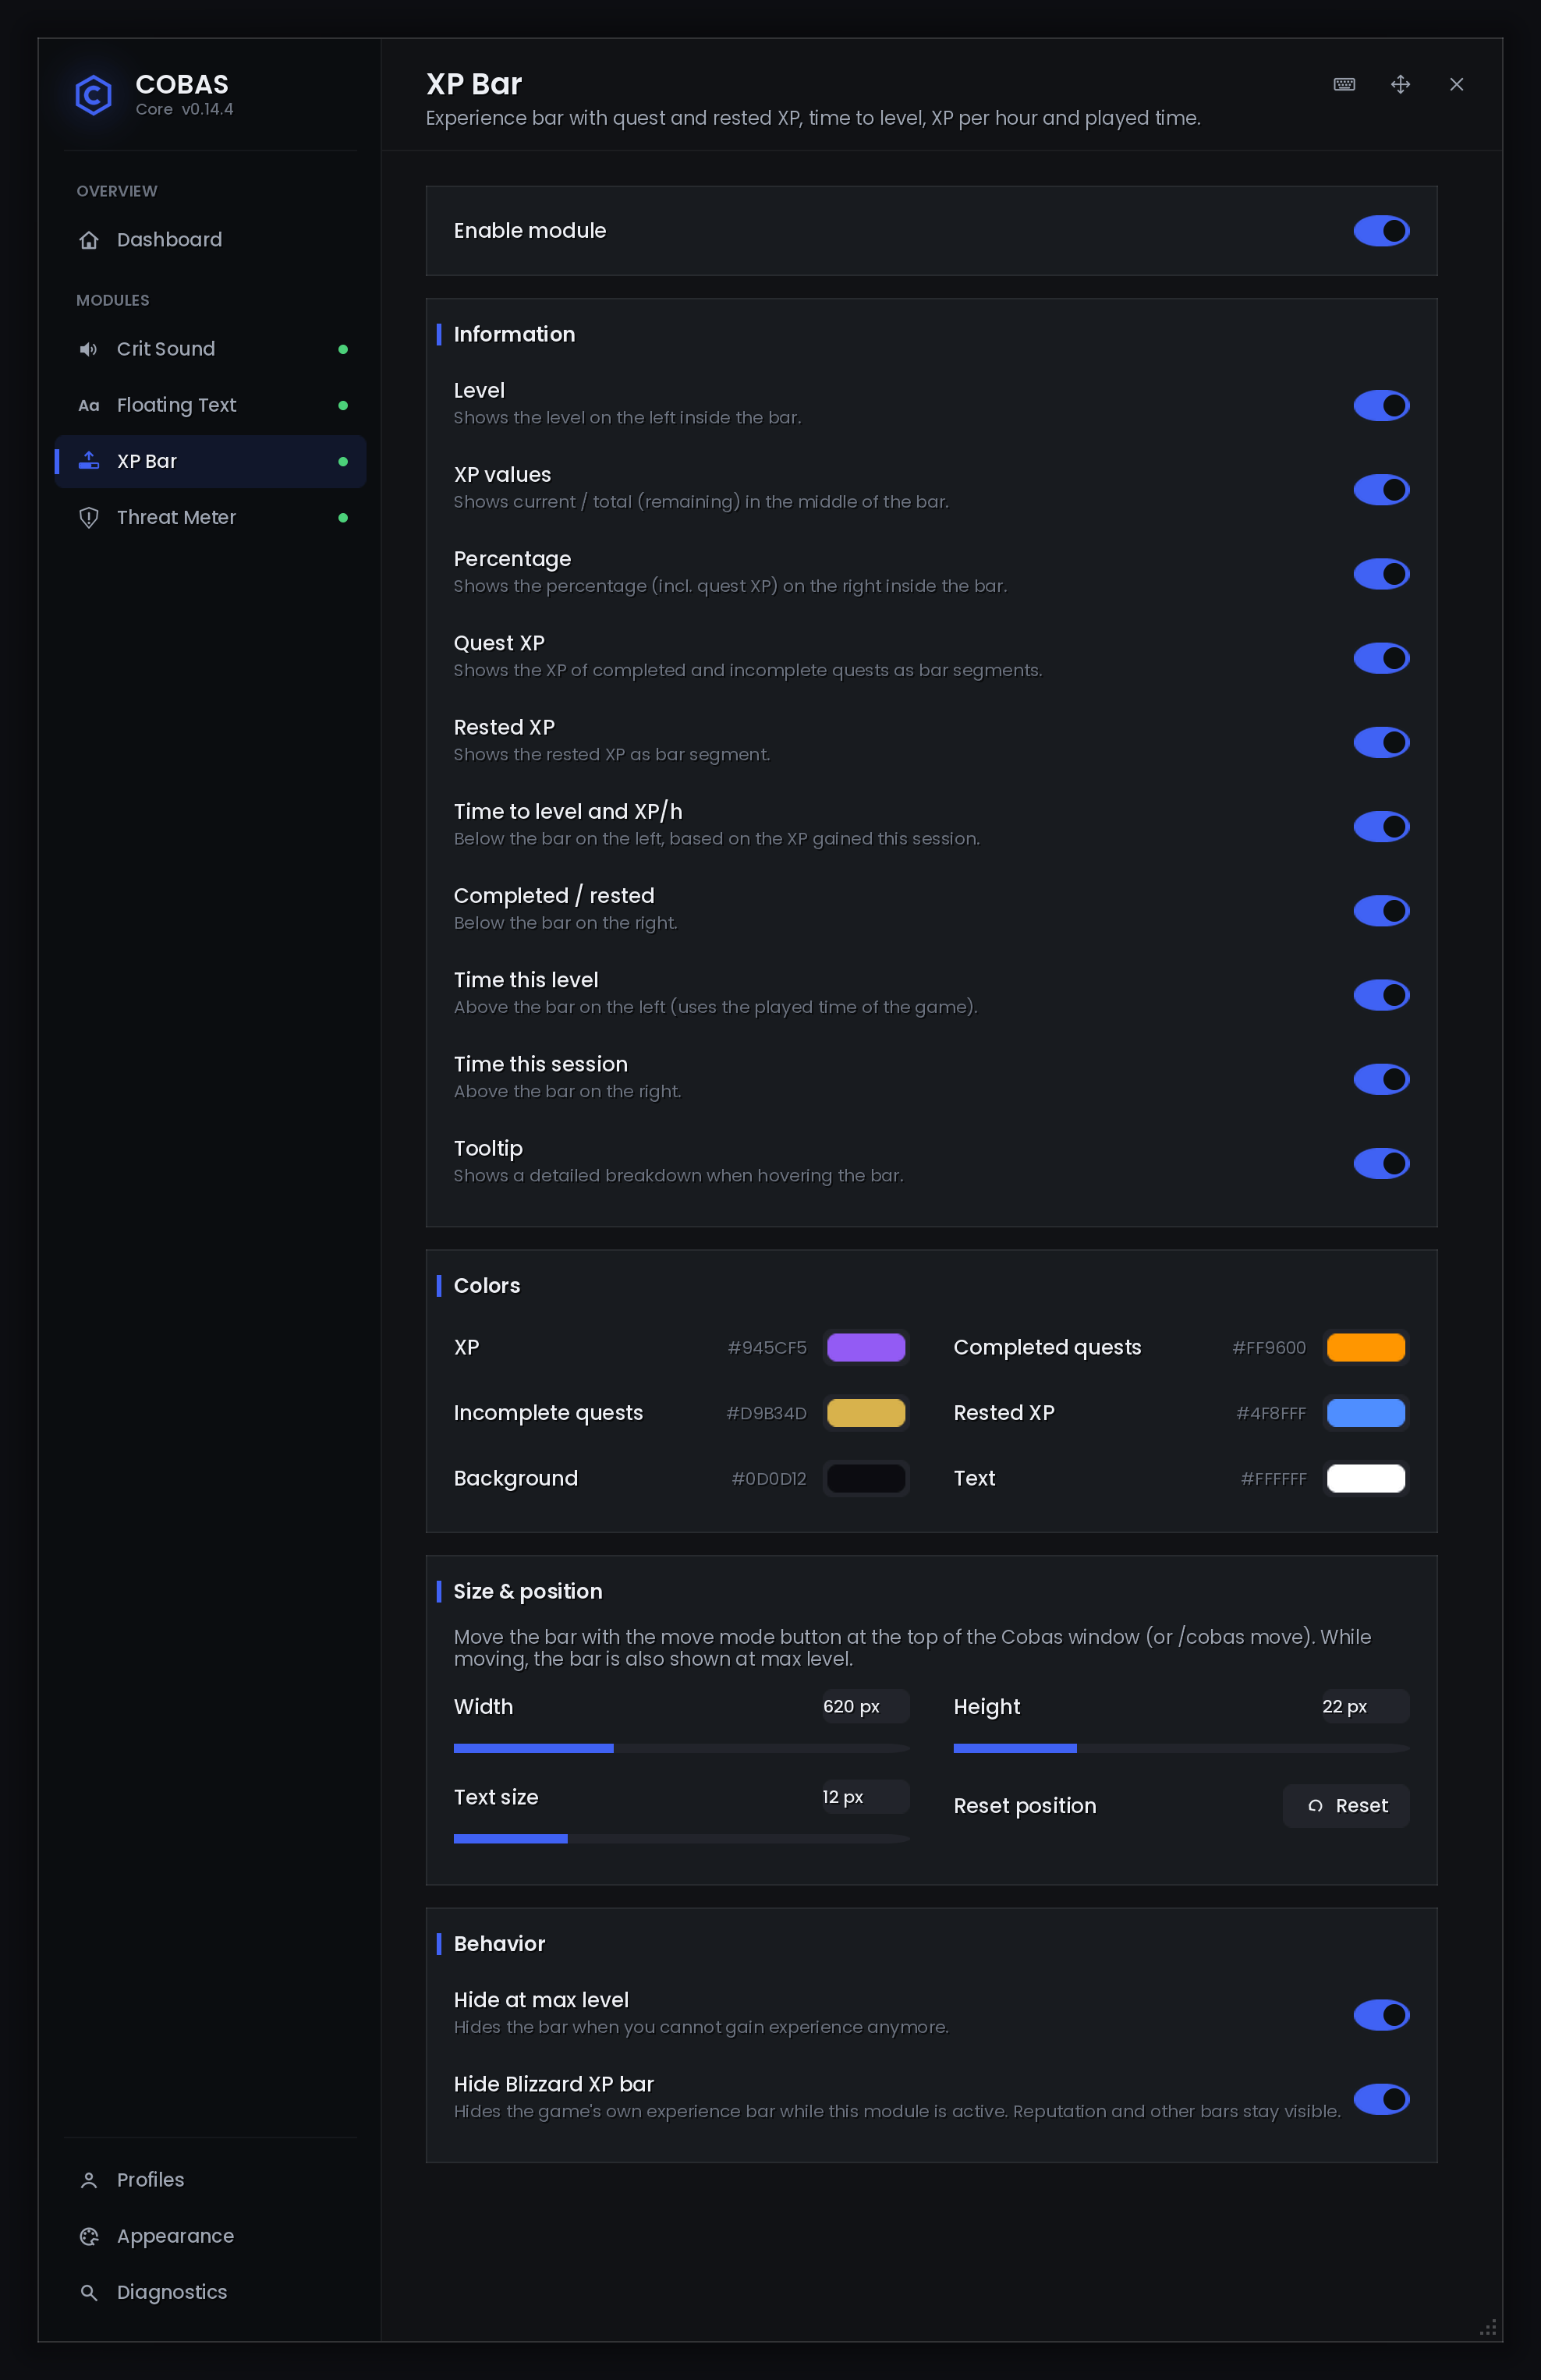Toggle Time this session
This screenshot has width=1541, height=2380.
1381,1079
